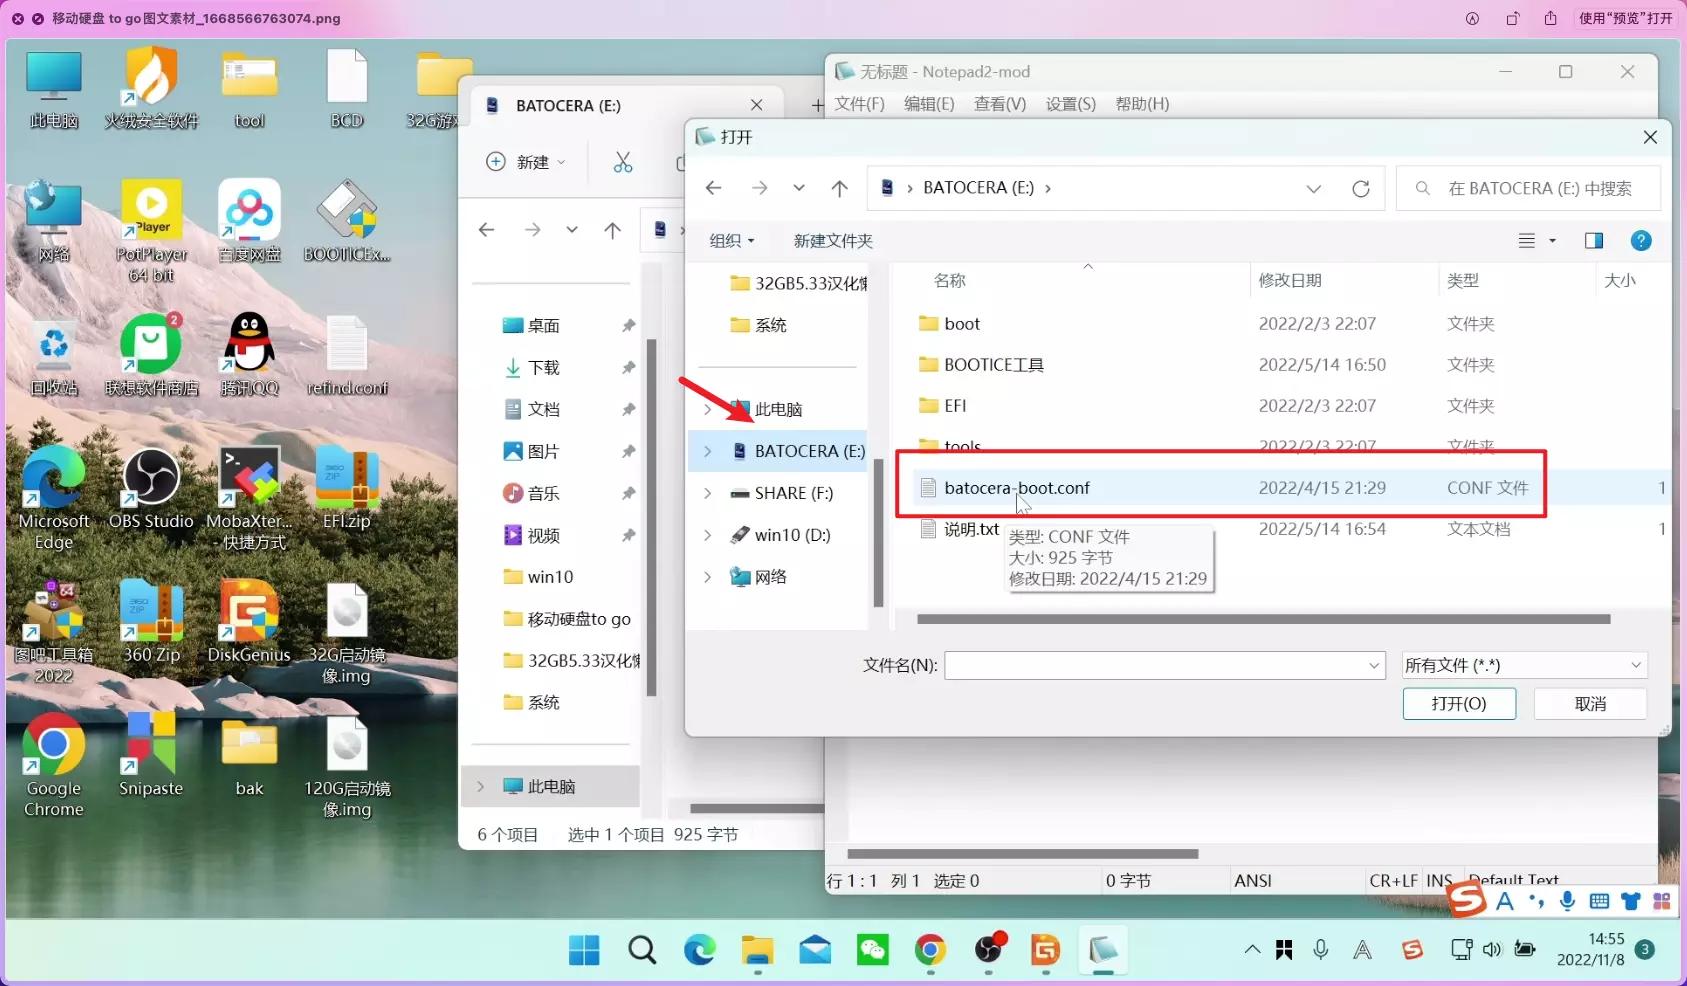Open the 设置(S) menu in Notepad2-mod
The height and width of the screenshot is (986, 1687).
click(1070, 103)
